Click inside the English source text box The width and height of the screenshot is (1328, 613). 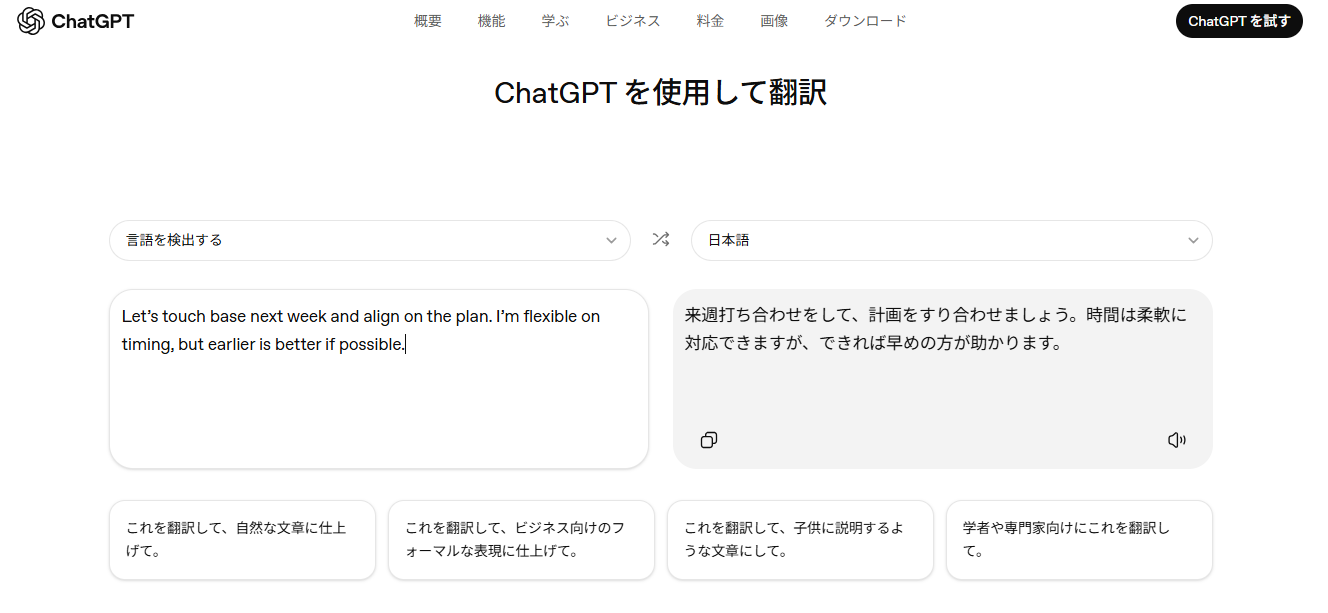pos(378,400)
